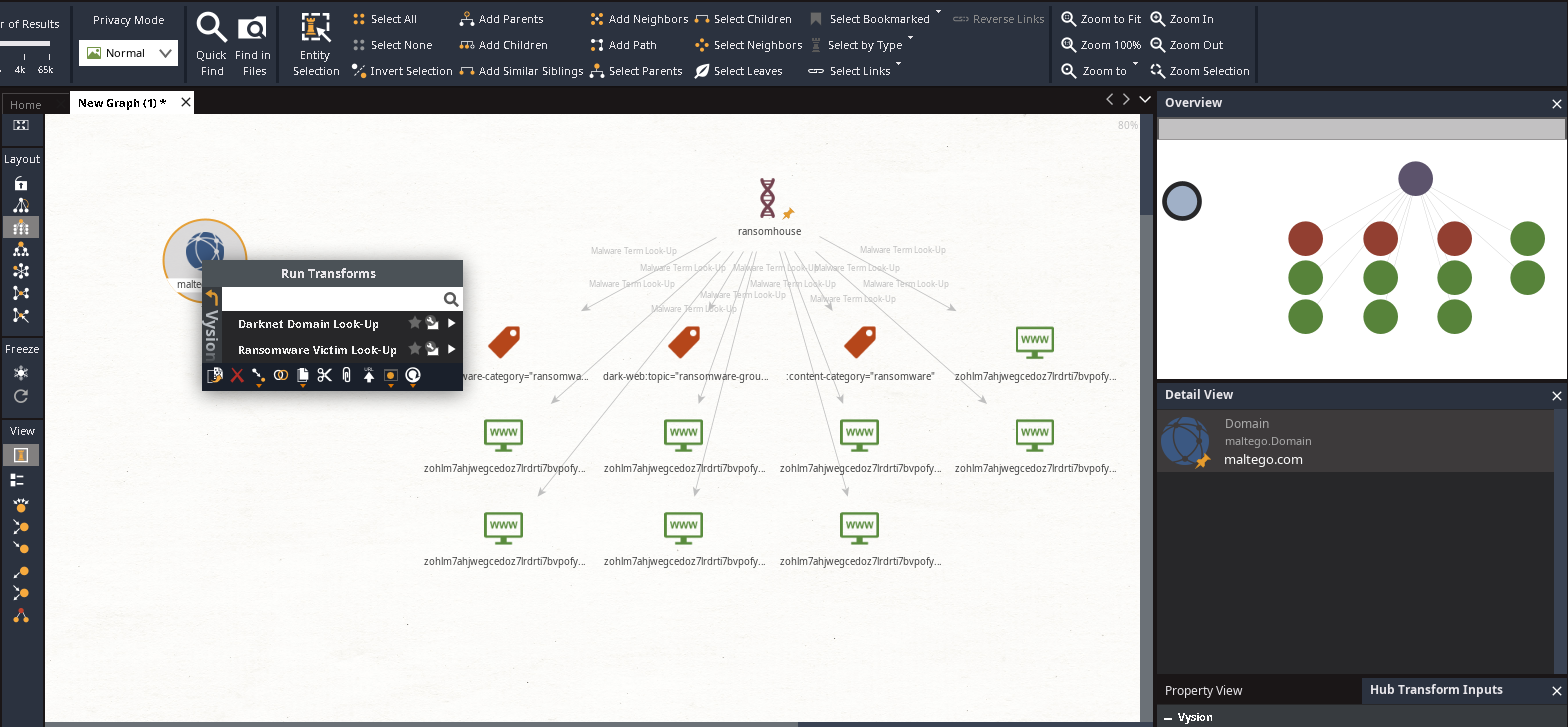Click the paperclip attachment icon in popup
This screenshot has height=727, width=1568.
(346, 376)
